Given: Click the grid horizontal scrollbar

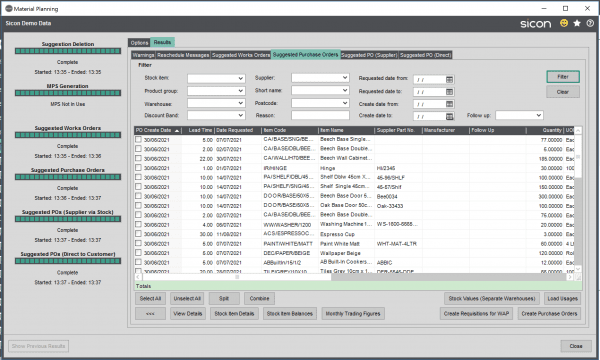Looking at the screenshot, I should [x=237, y=277].
